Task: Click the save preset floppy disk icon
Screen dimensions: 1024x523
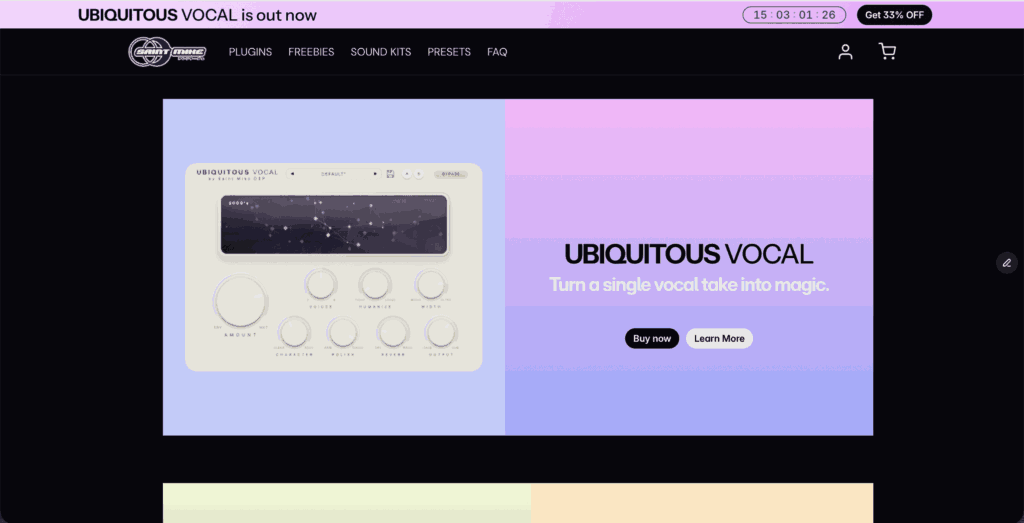Action: pos(390,174)
